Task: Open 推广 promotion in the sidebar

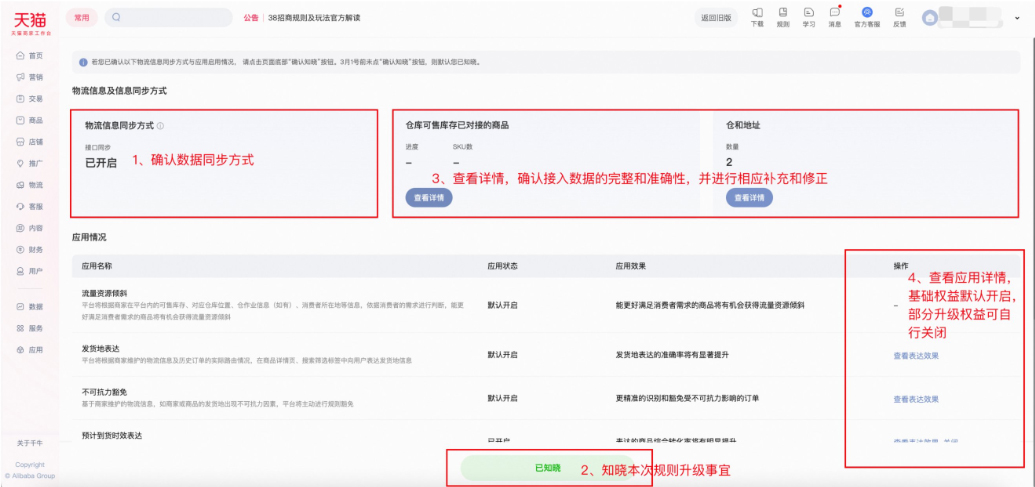Action: [x=30, y=163]
